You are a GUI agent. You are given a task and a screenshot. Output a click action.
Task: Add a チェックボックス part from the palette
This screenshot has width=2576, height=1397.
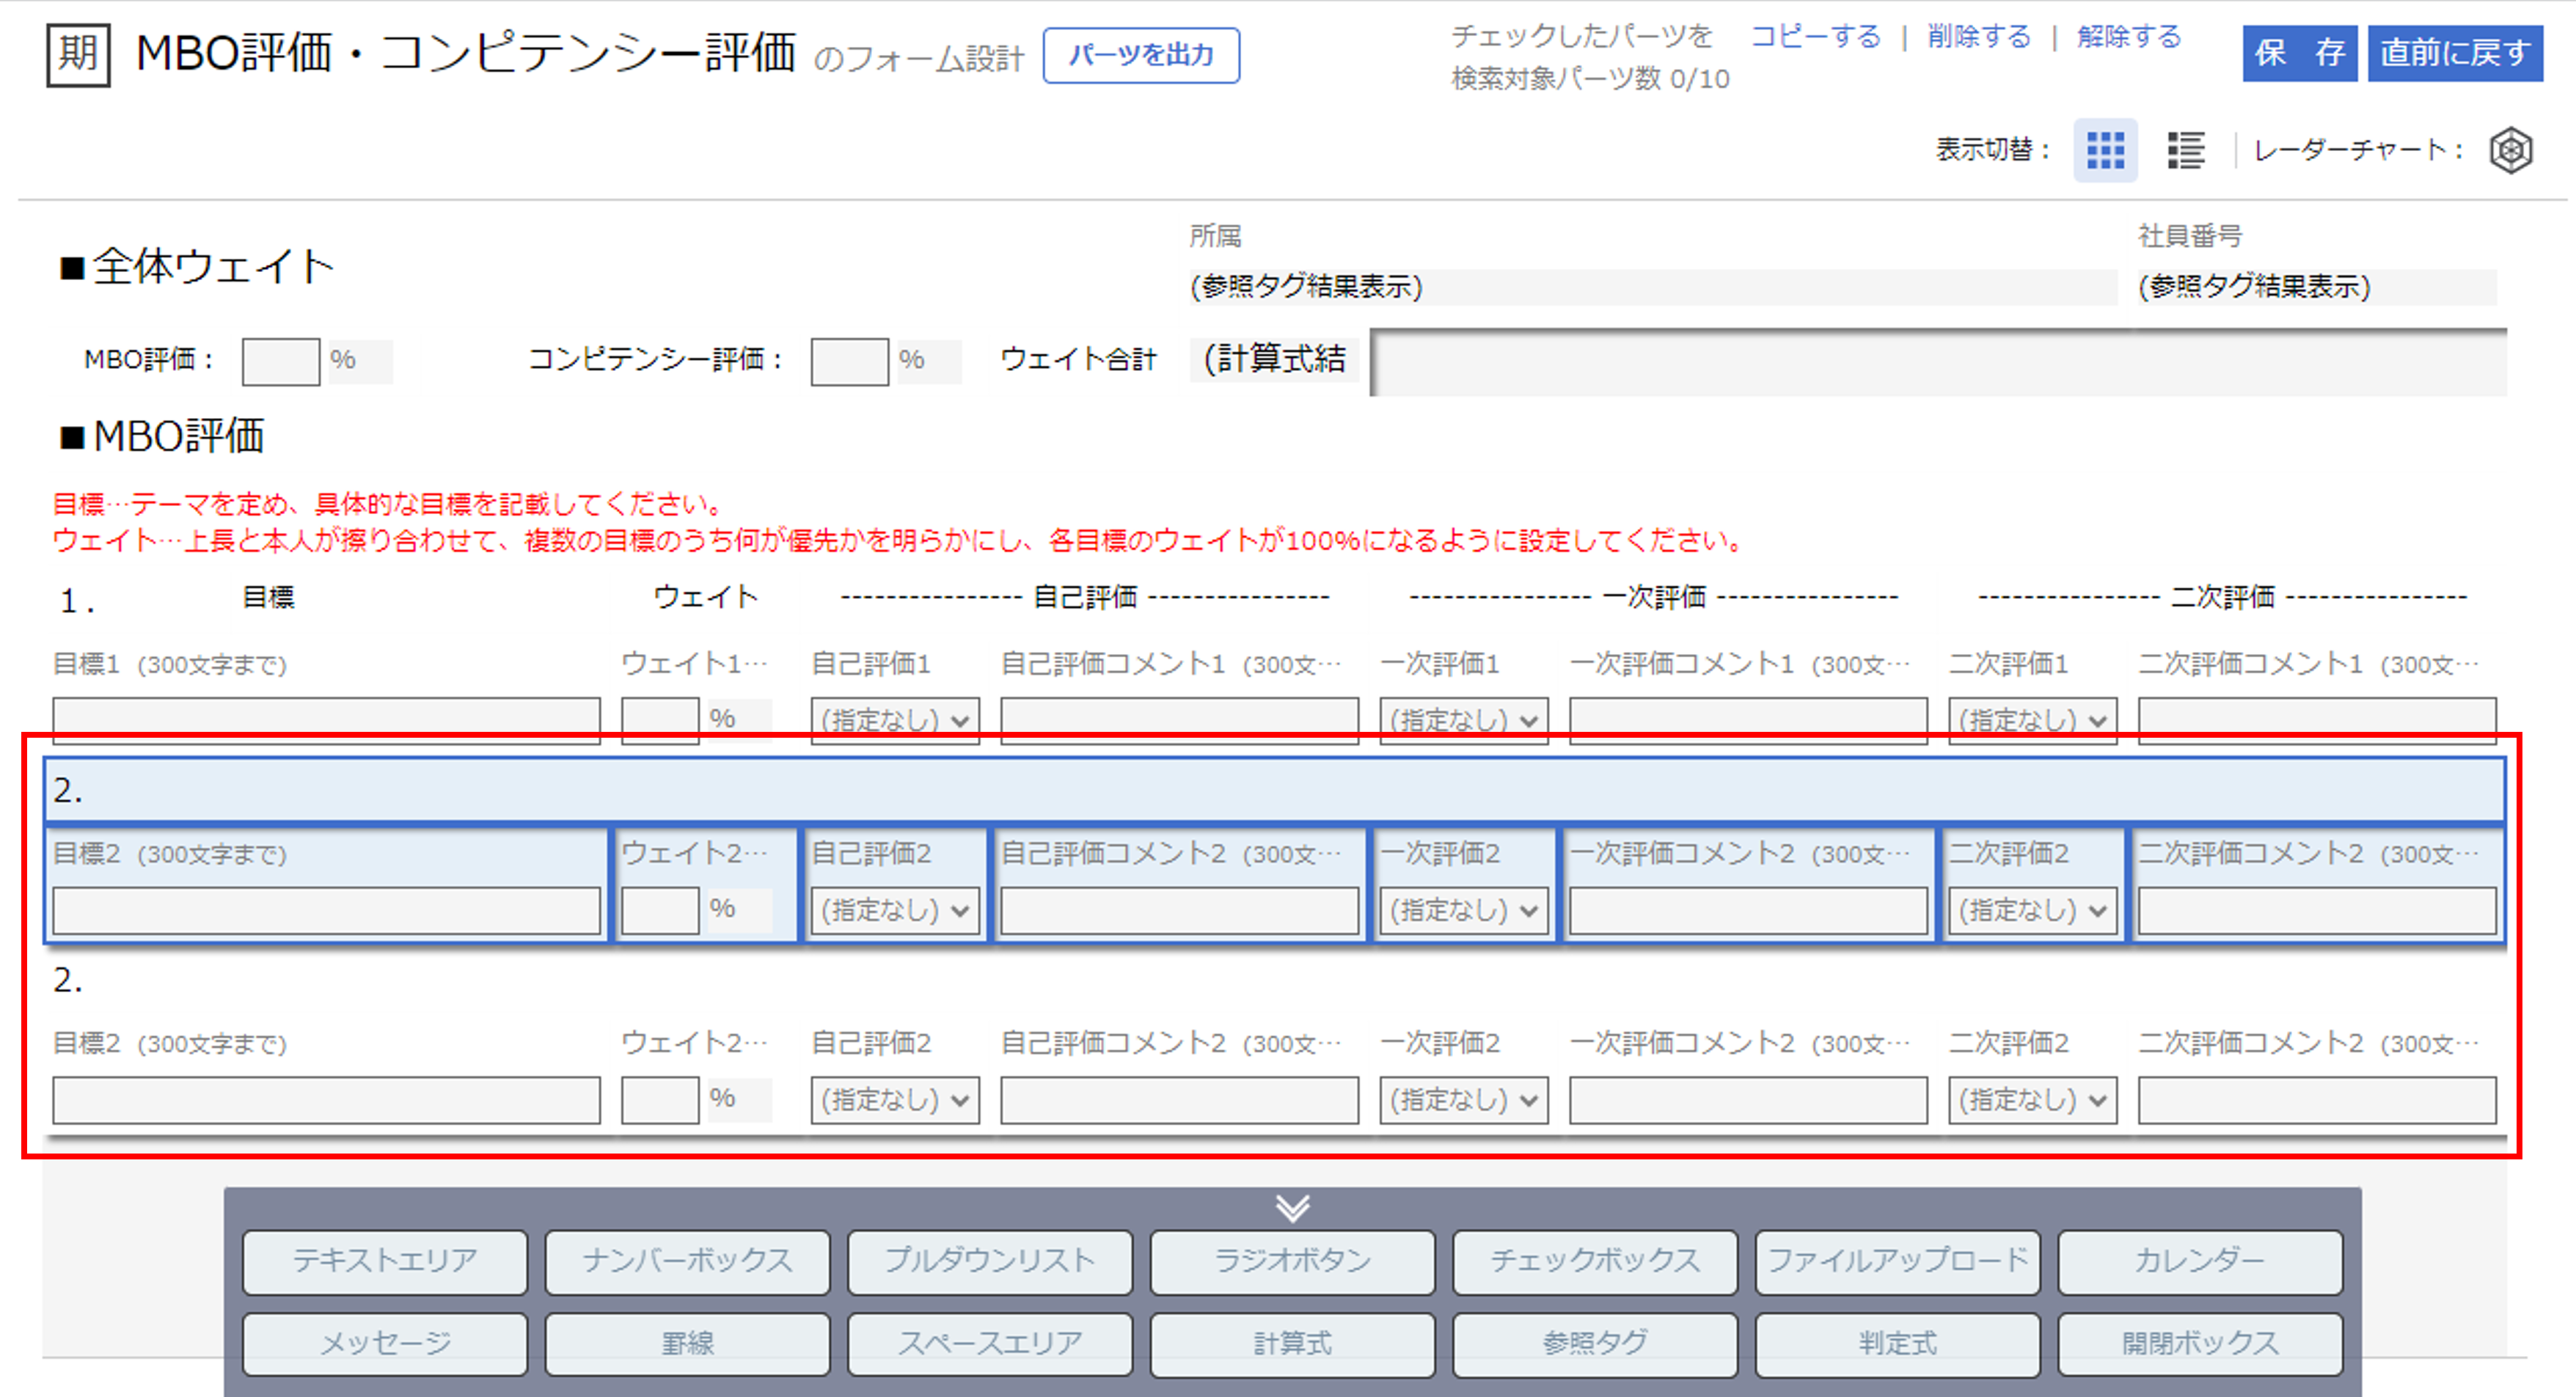click(x=1595, y=1261)
